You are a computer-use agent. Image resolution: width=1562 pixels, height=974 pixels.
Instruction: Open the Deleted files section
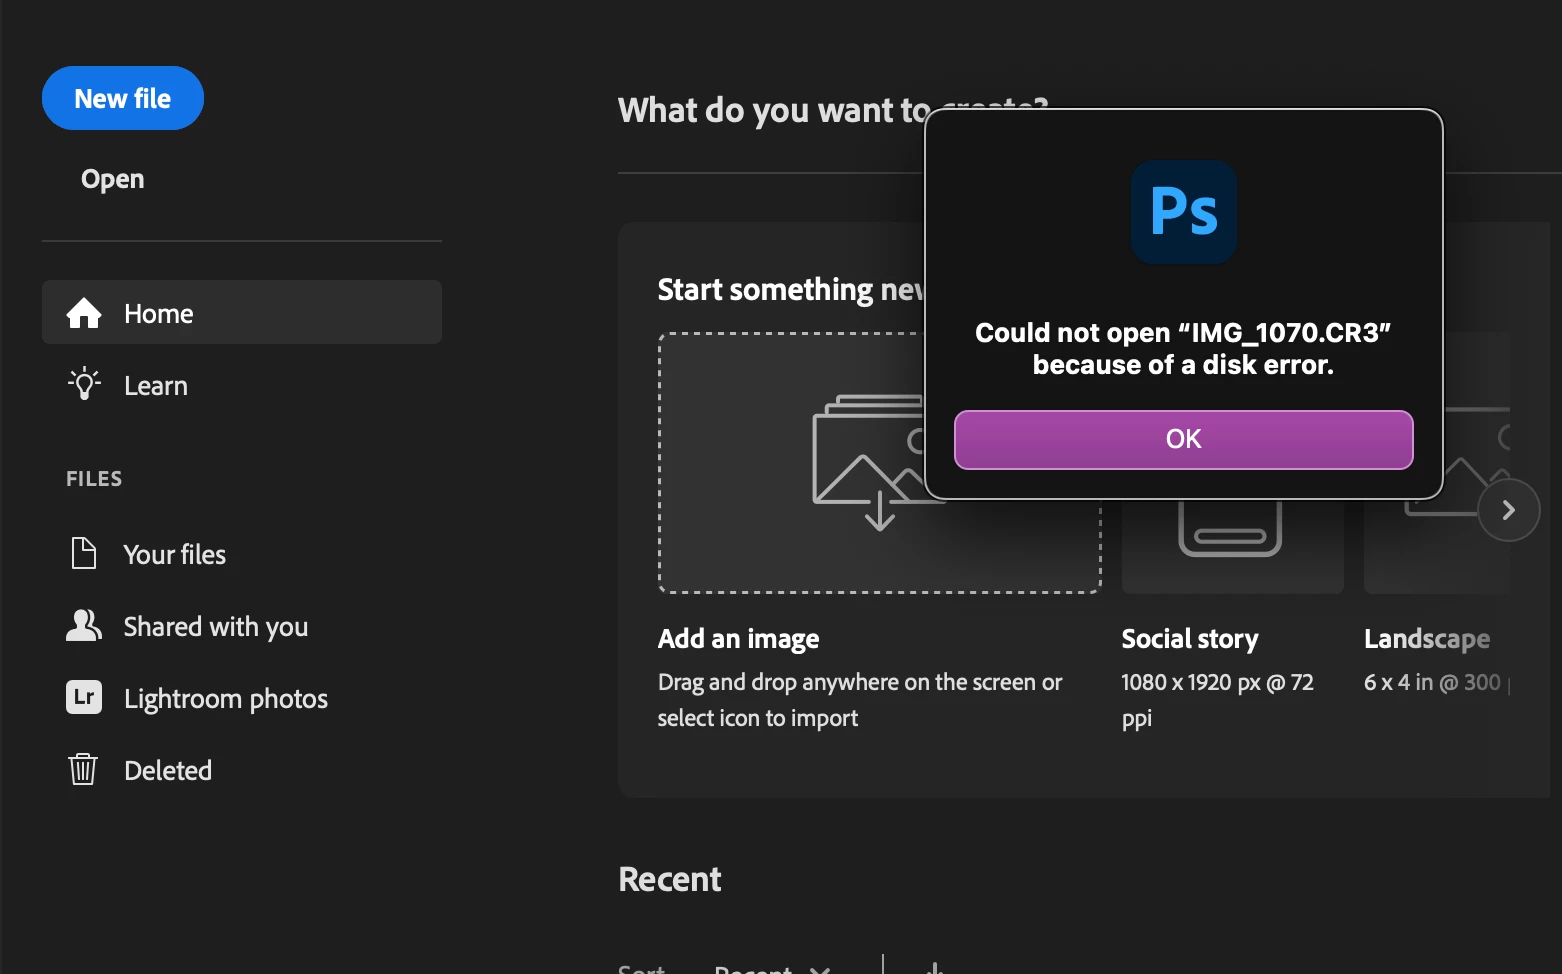tap(168, 771)
